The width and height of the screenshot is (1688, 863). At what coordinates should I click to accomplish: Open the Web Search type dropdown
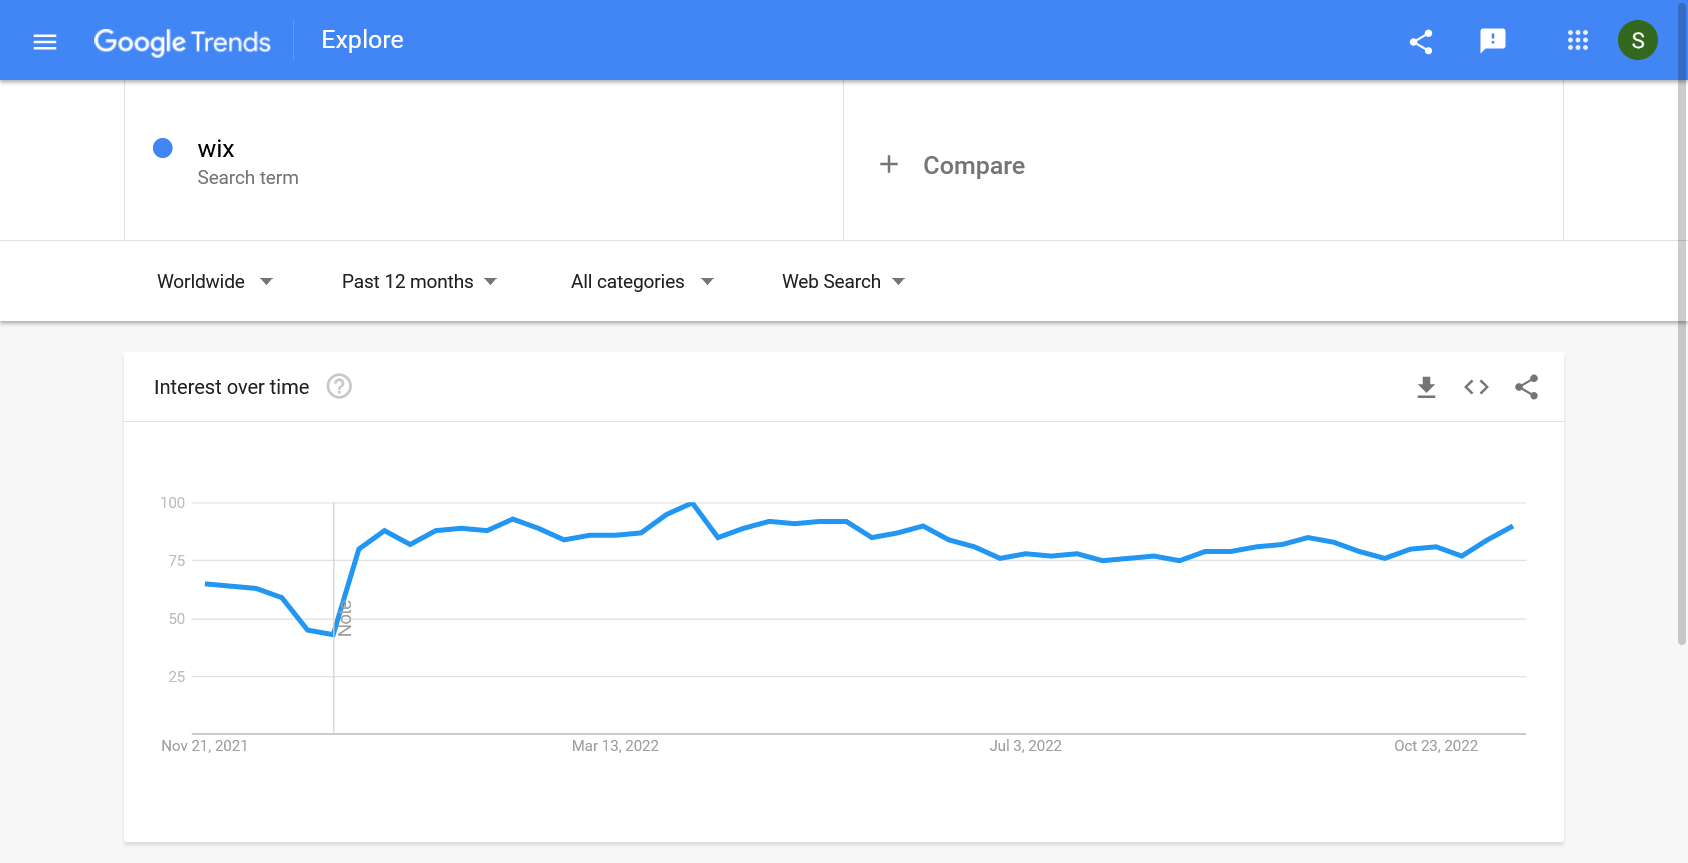click(843, 282)
